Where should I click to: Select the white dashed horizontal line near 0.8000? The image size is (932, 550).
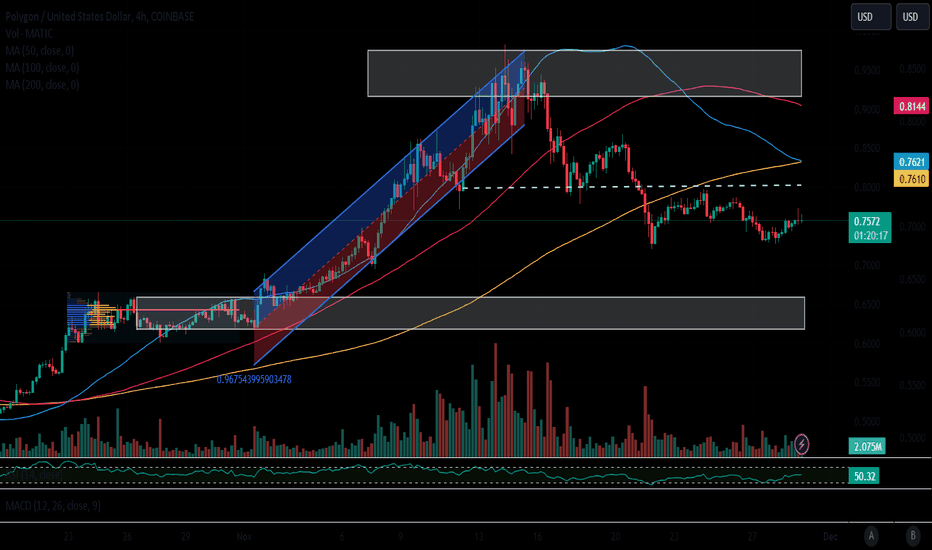pyautogui.click(x=631, y=187)
